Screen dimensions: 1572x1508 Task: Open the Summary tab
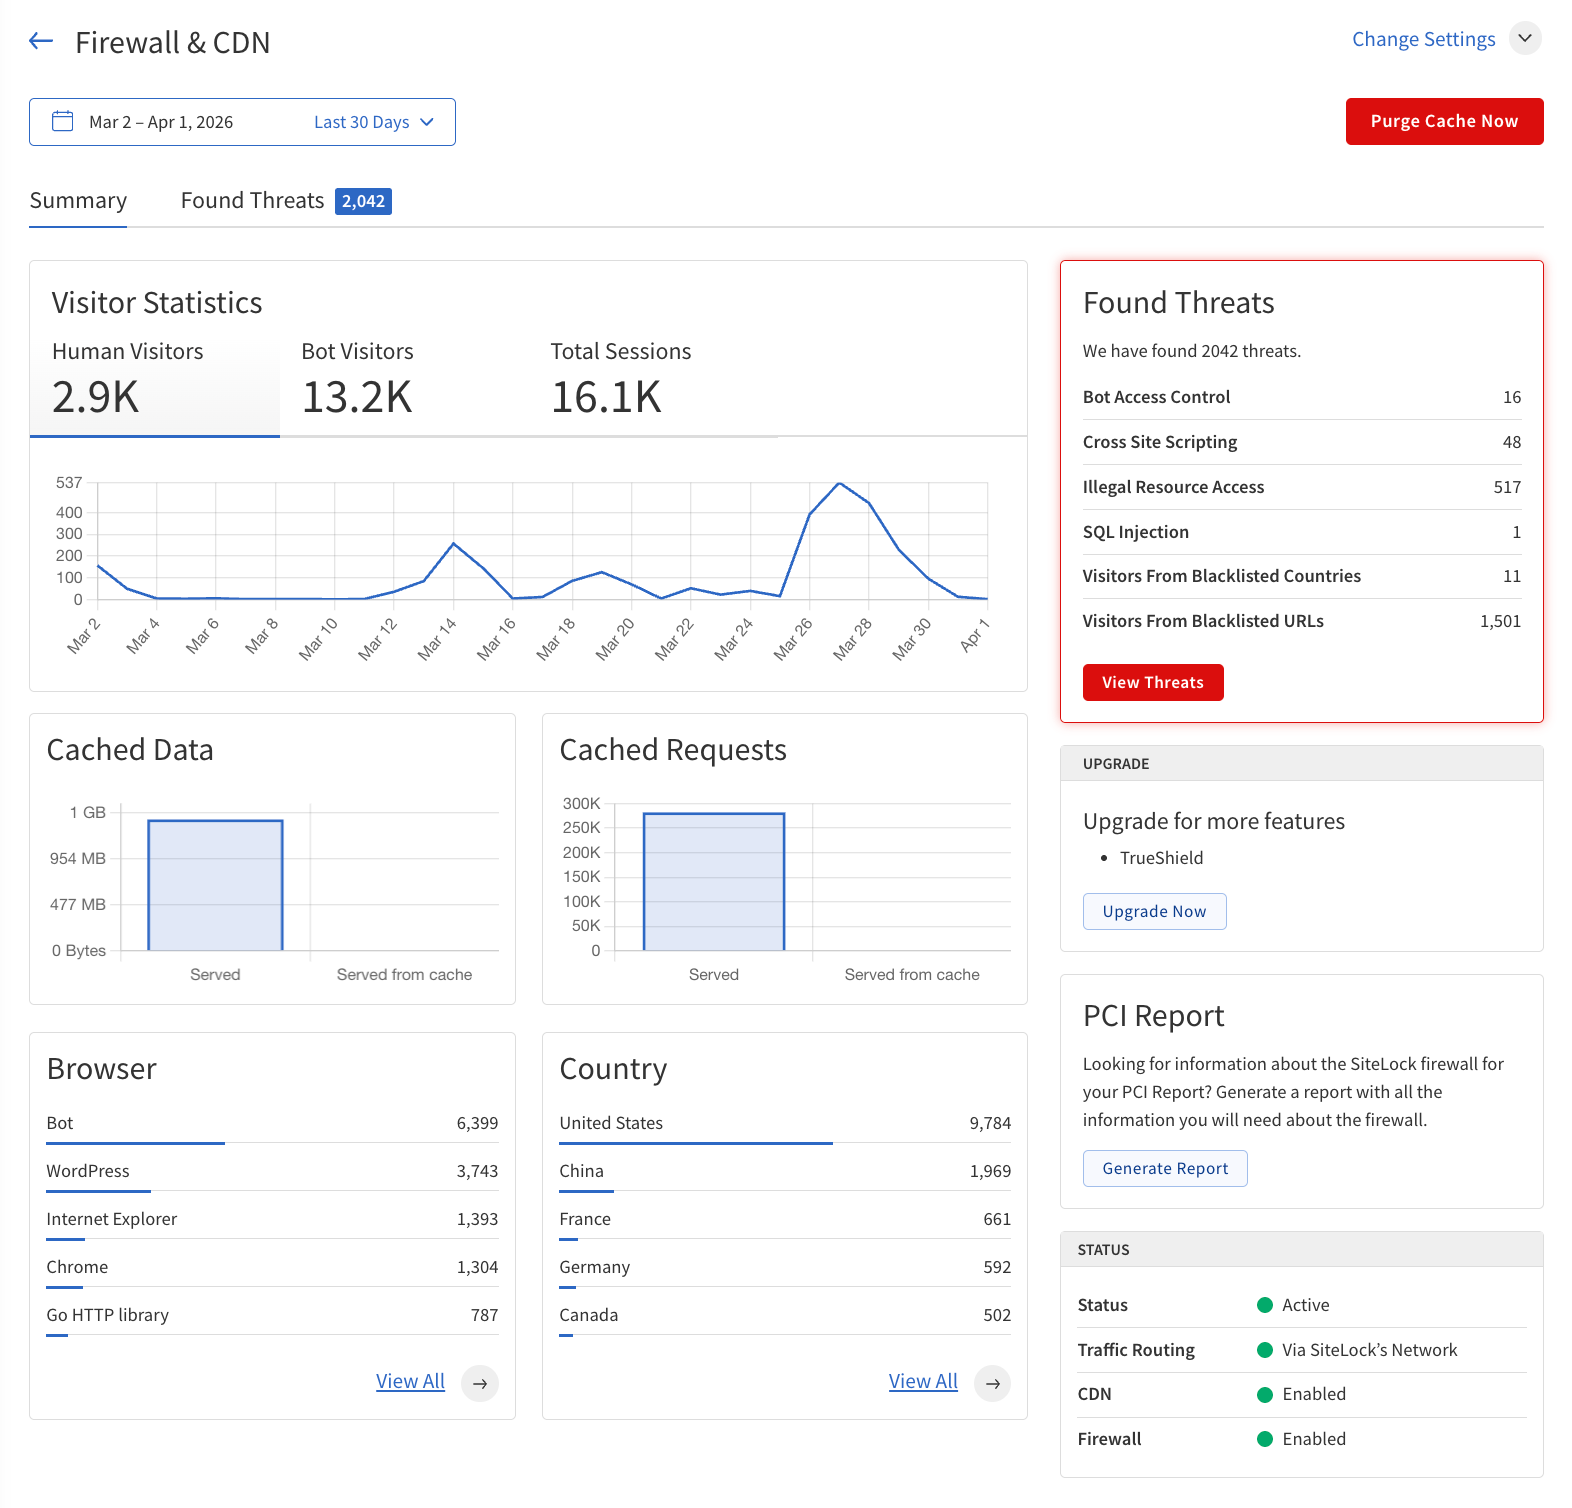(78, 201)
